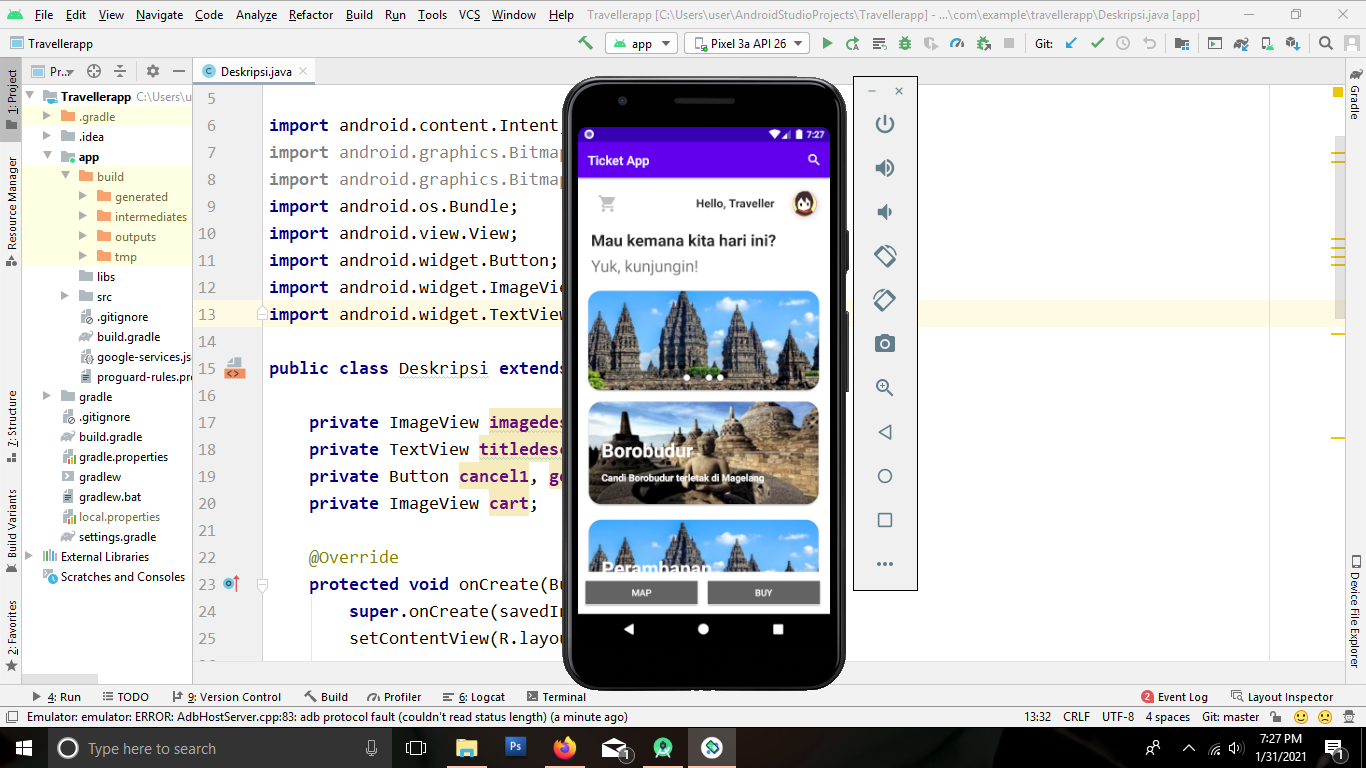Commit changes with Git green checkmark
1366x768 pixels.
(1097, 43)
